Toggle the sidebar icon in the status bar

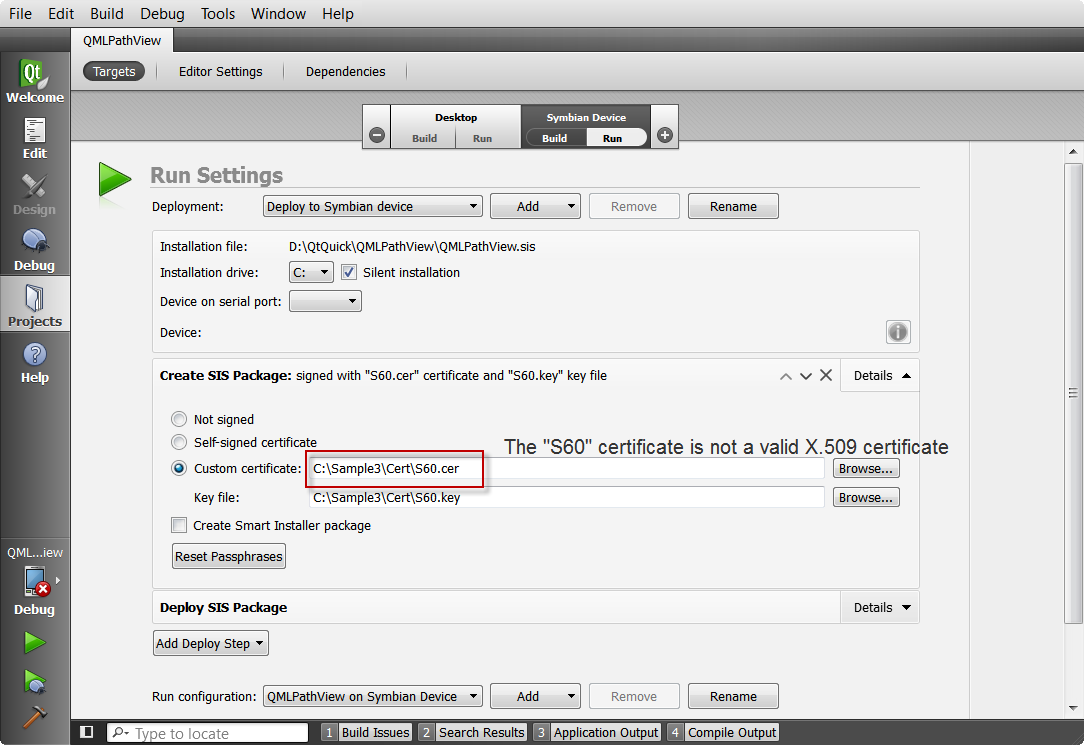(86, 732)
